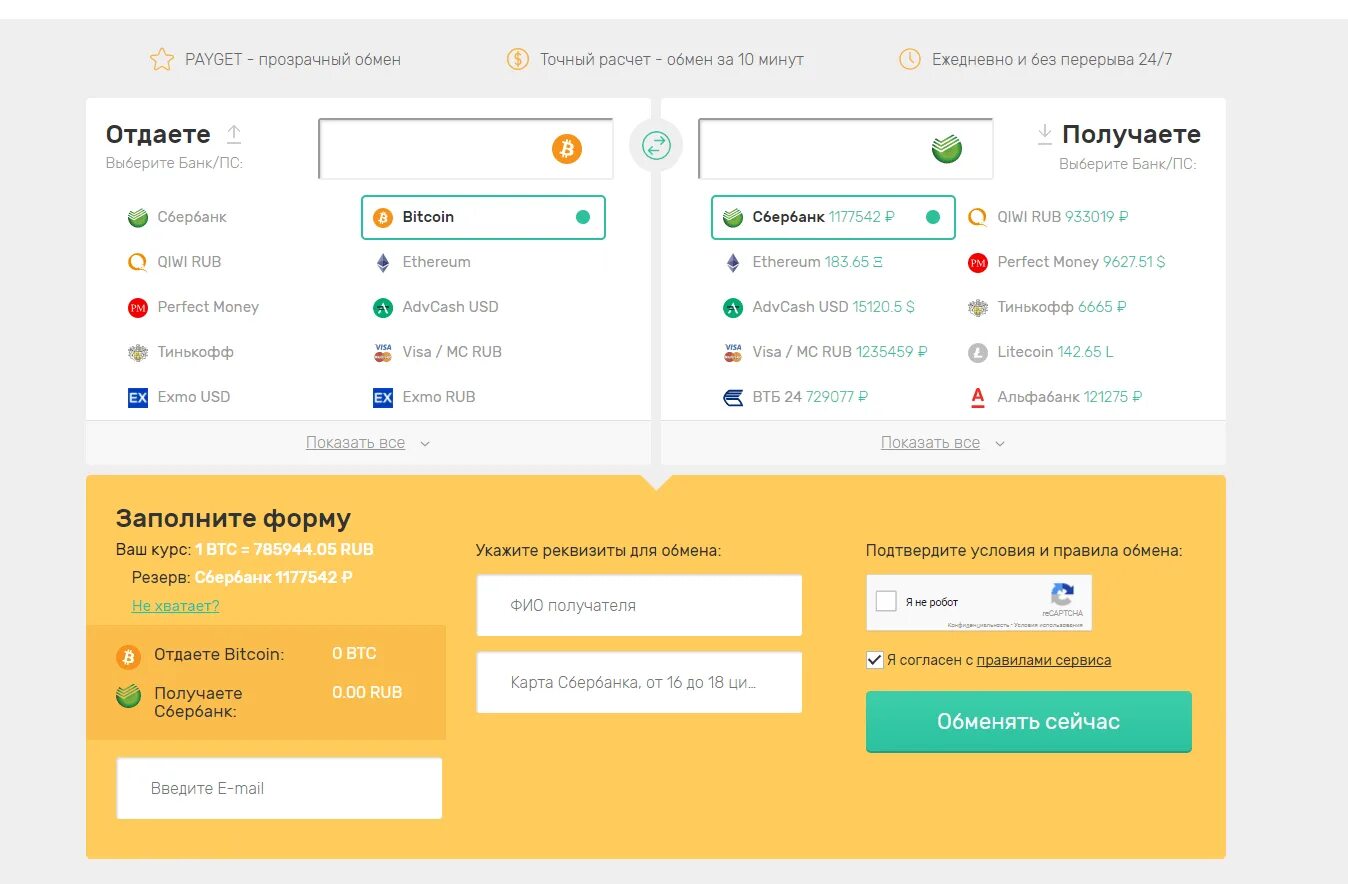Click the Perfect Money icon next to 9627.51 $
The image size is (1348, 884).
978,262
